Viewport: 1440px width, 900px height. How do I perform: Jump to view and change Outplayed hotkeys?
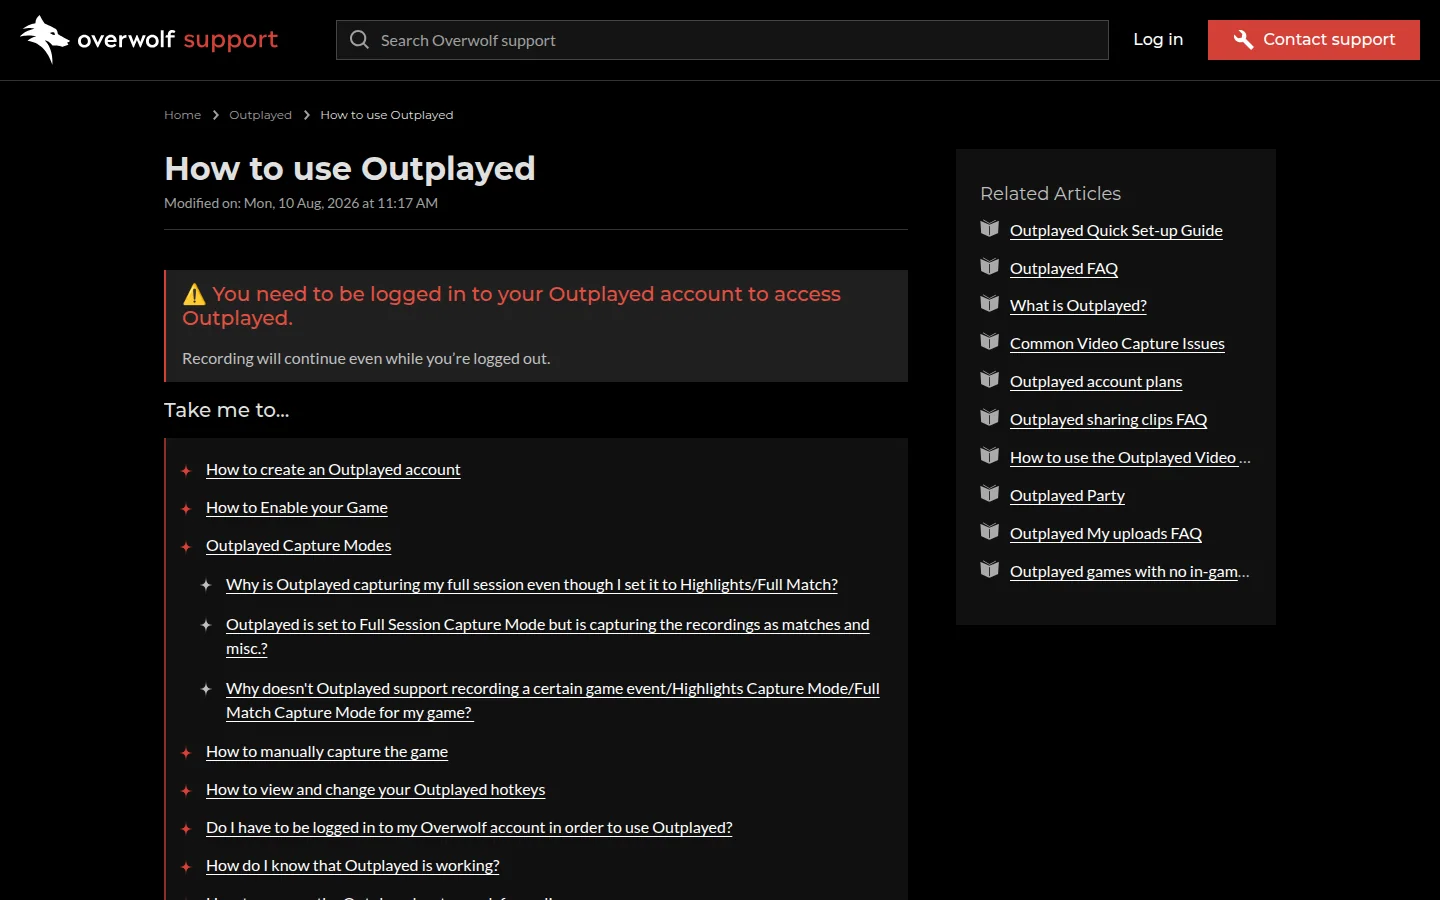[376, 790]
